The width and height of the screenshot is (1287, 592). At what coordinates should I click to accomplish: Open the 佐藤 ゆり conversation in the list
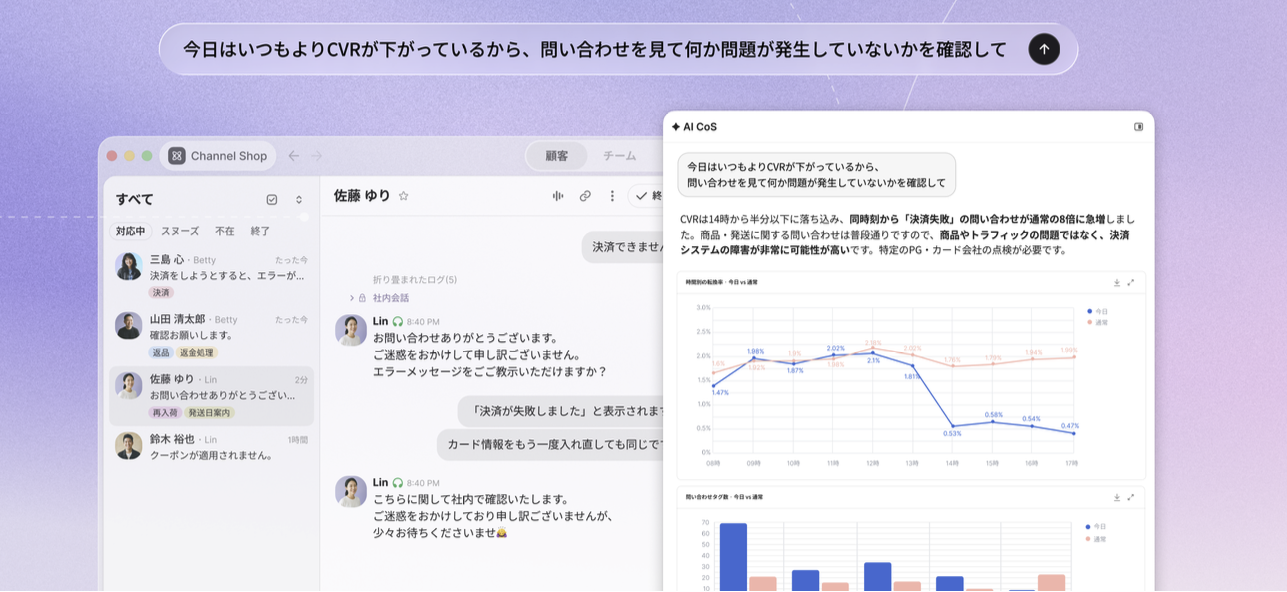click(211, 395)
